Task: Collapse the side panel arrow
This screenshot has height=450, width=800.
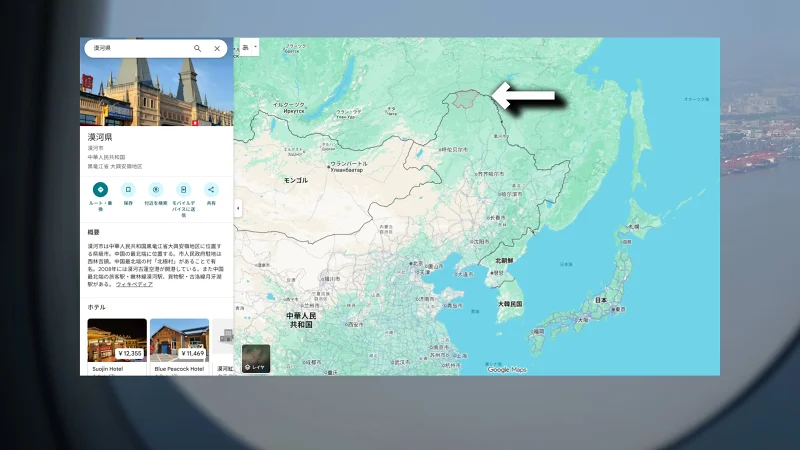Action: click(238, 208)
